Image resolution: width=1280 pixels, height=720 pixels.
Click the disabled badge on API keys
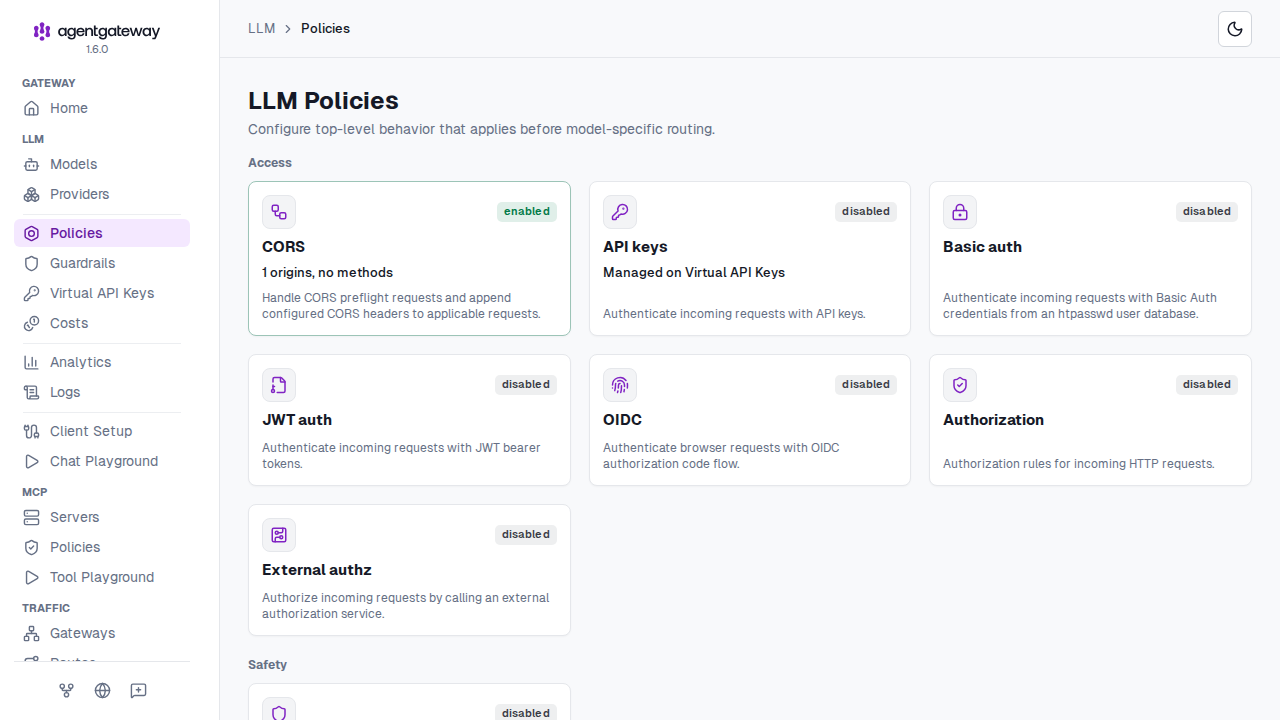pos(866,212)
